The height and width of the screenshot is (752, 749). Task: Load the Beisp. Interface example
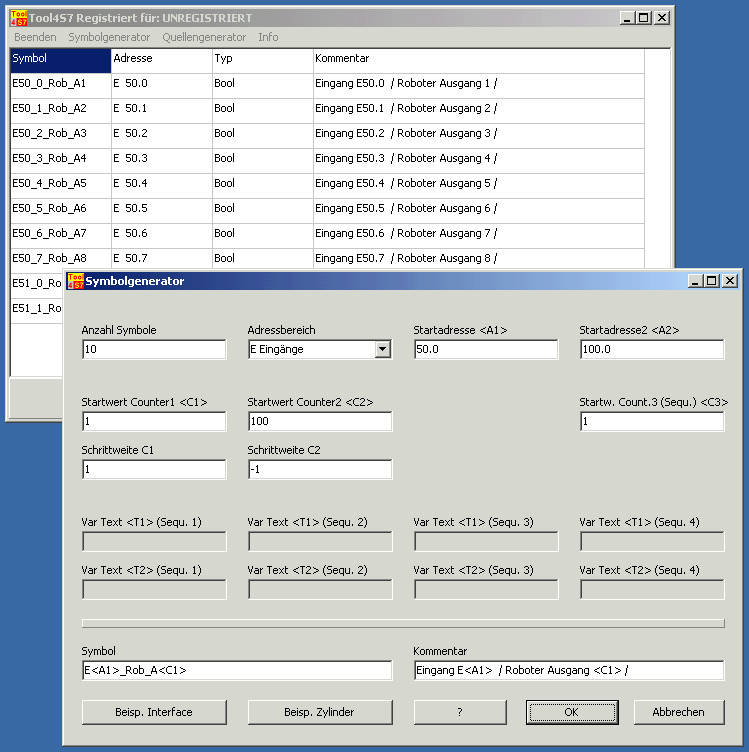(153, 712)
